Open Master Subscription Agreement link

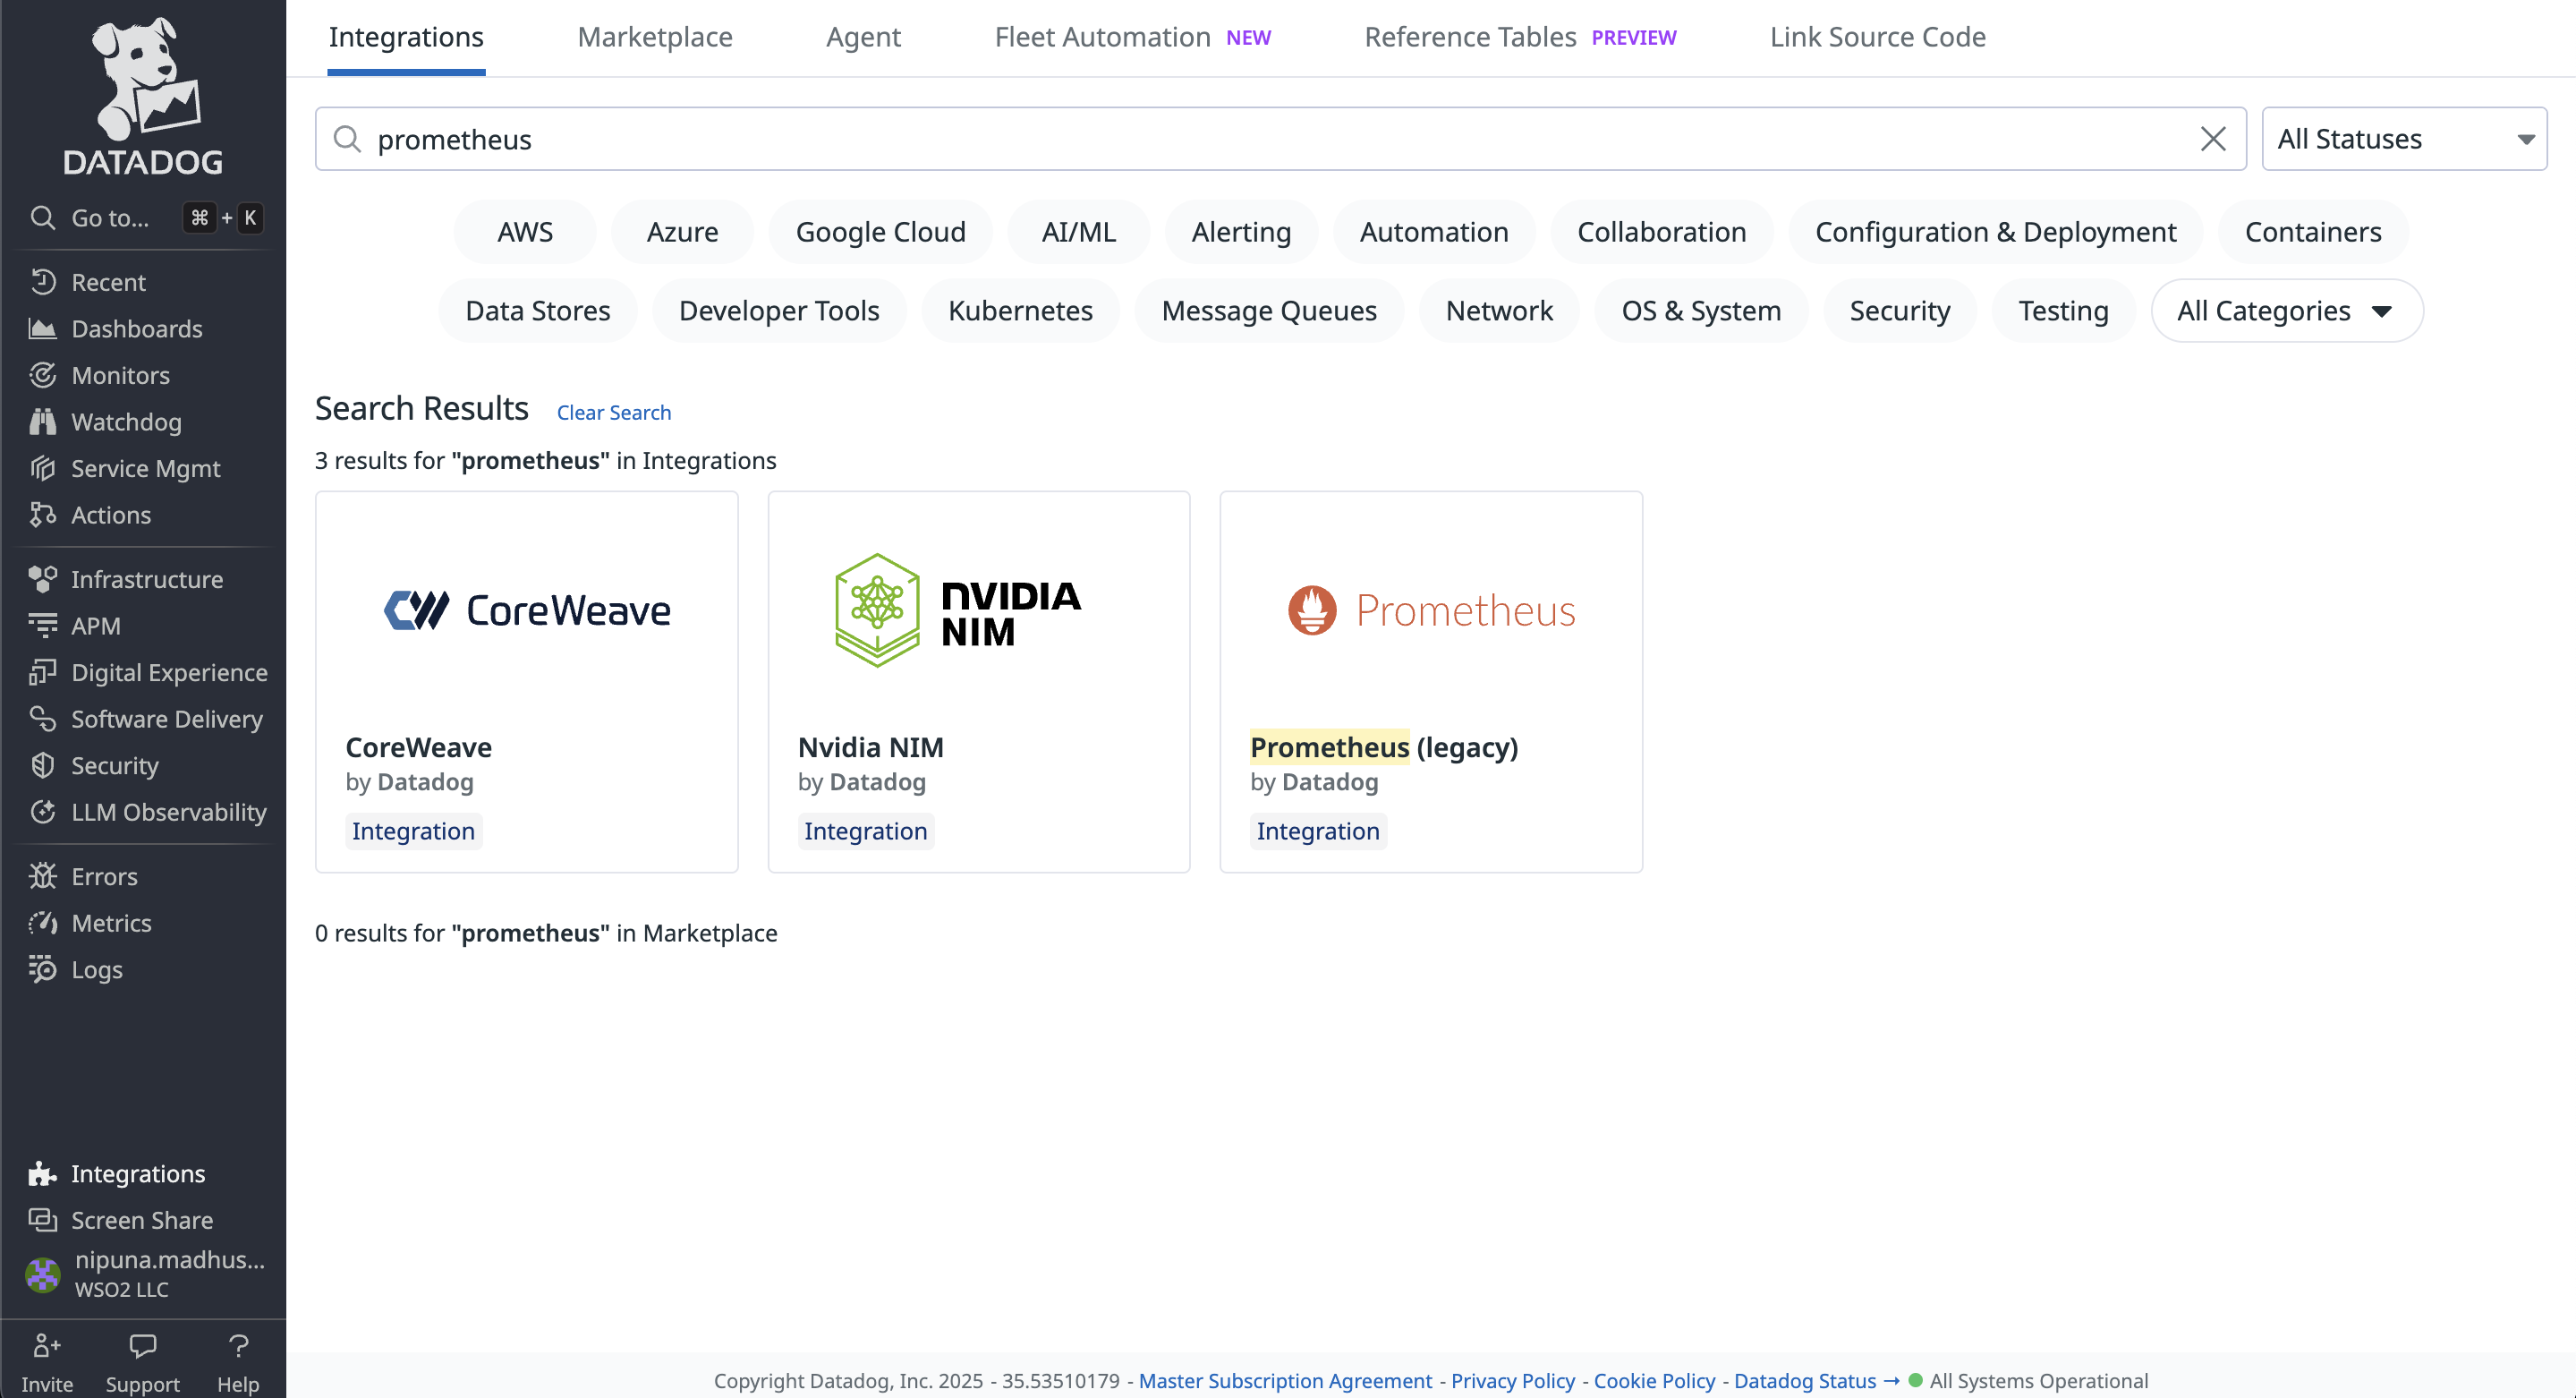pyautogui.click(x=1285, y=1380)
